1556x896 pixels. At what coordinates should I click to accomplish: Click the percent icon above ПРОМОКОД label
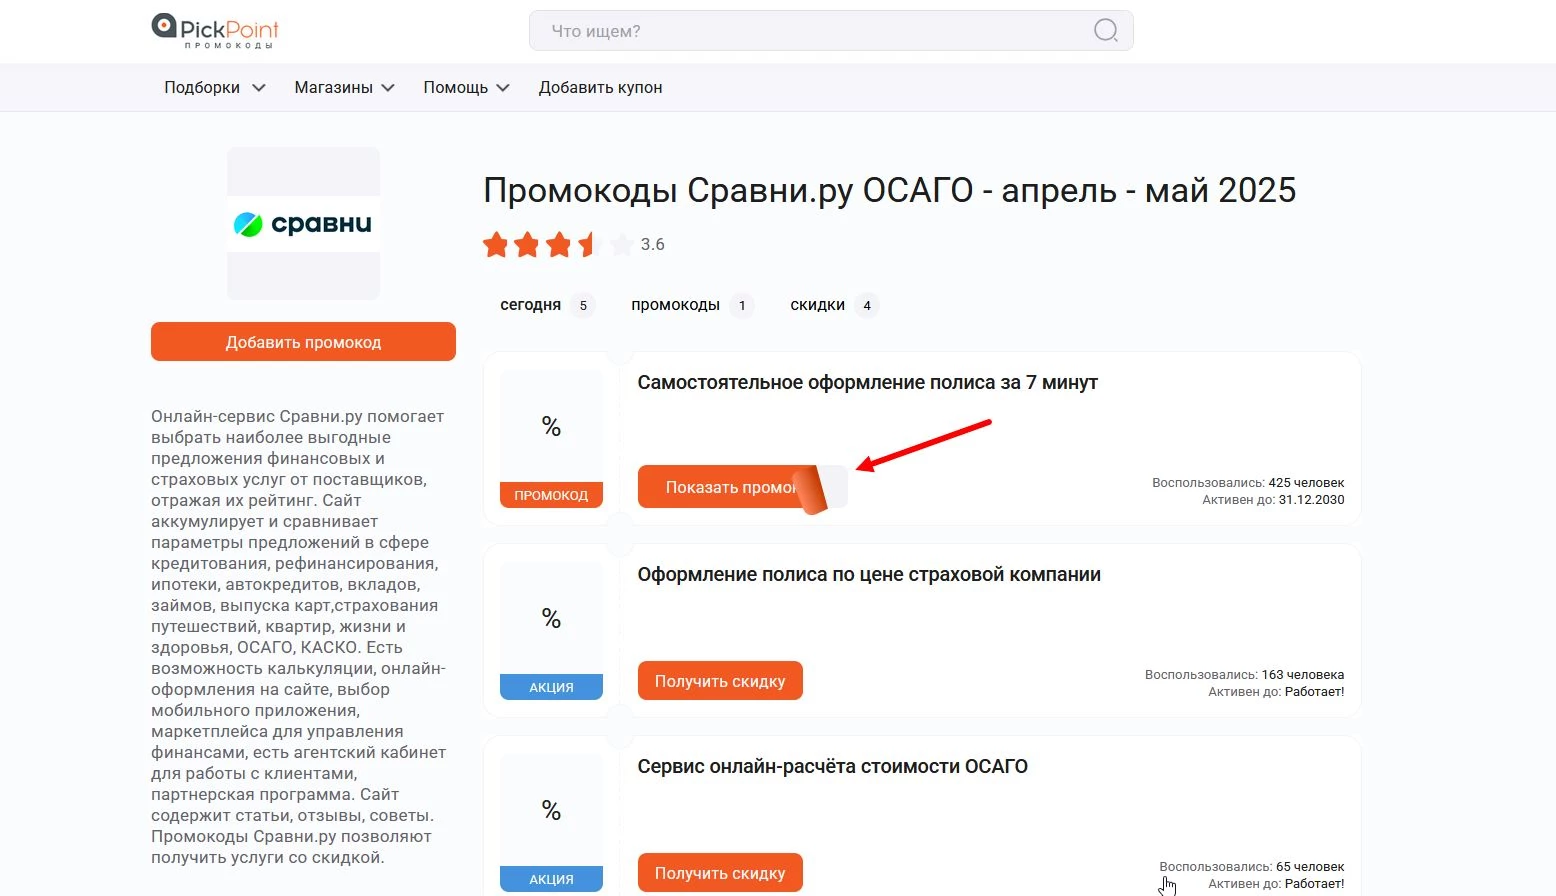click(551, 427)
